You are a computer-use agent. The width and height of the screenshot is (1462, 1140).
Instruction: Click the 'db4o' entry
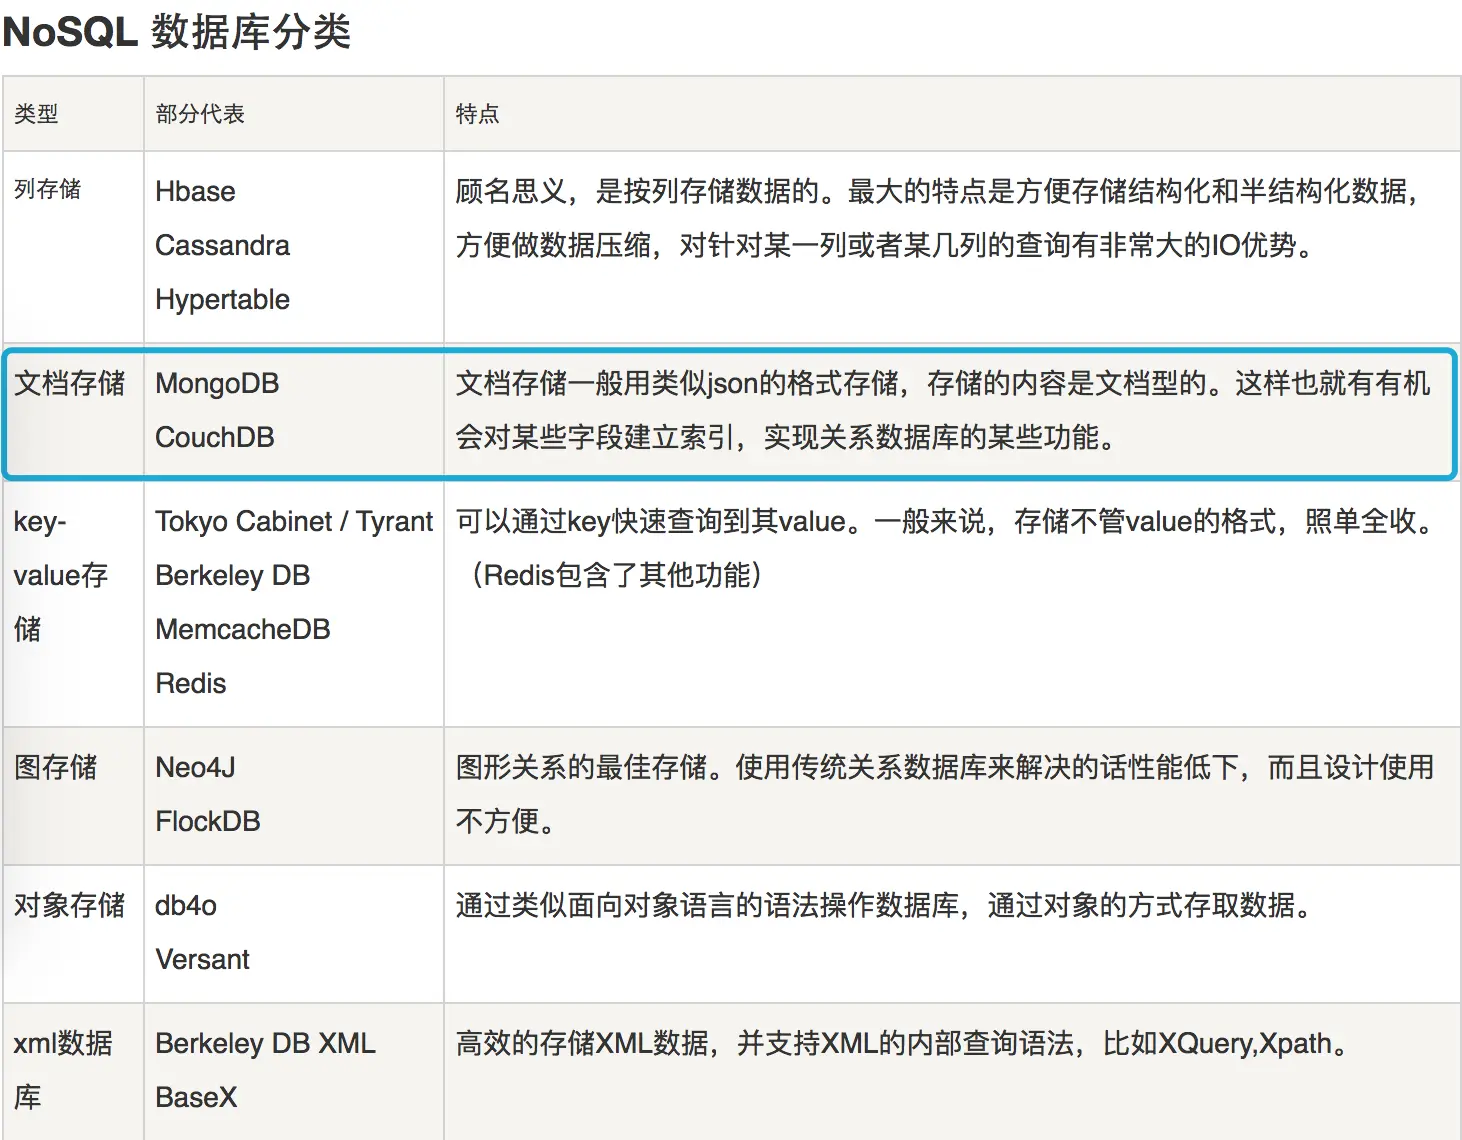click(186, 905)
